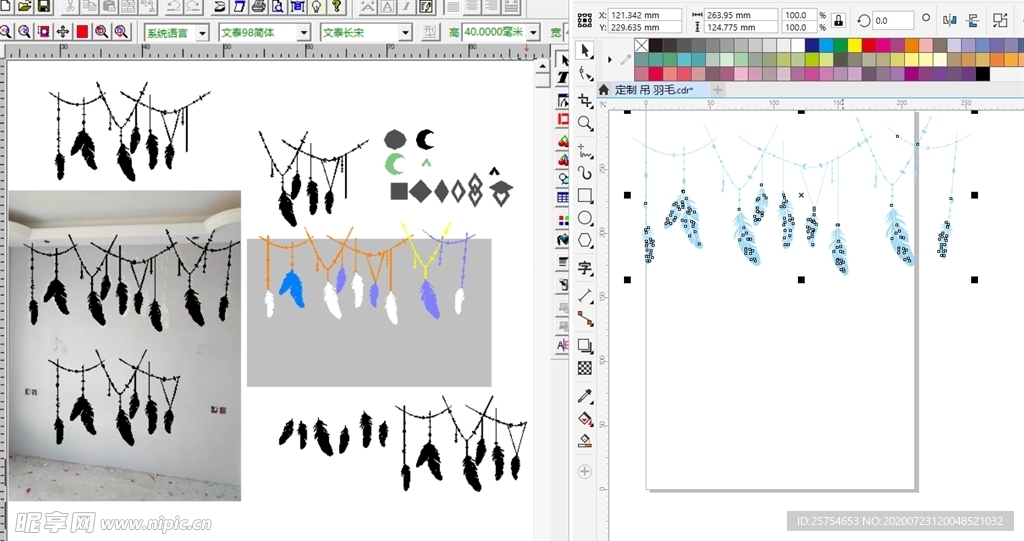Viewport: 1024px width, 541px height.
Task: Expand the 文泰长宋 font dropdown
Action: click(405, 33)
